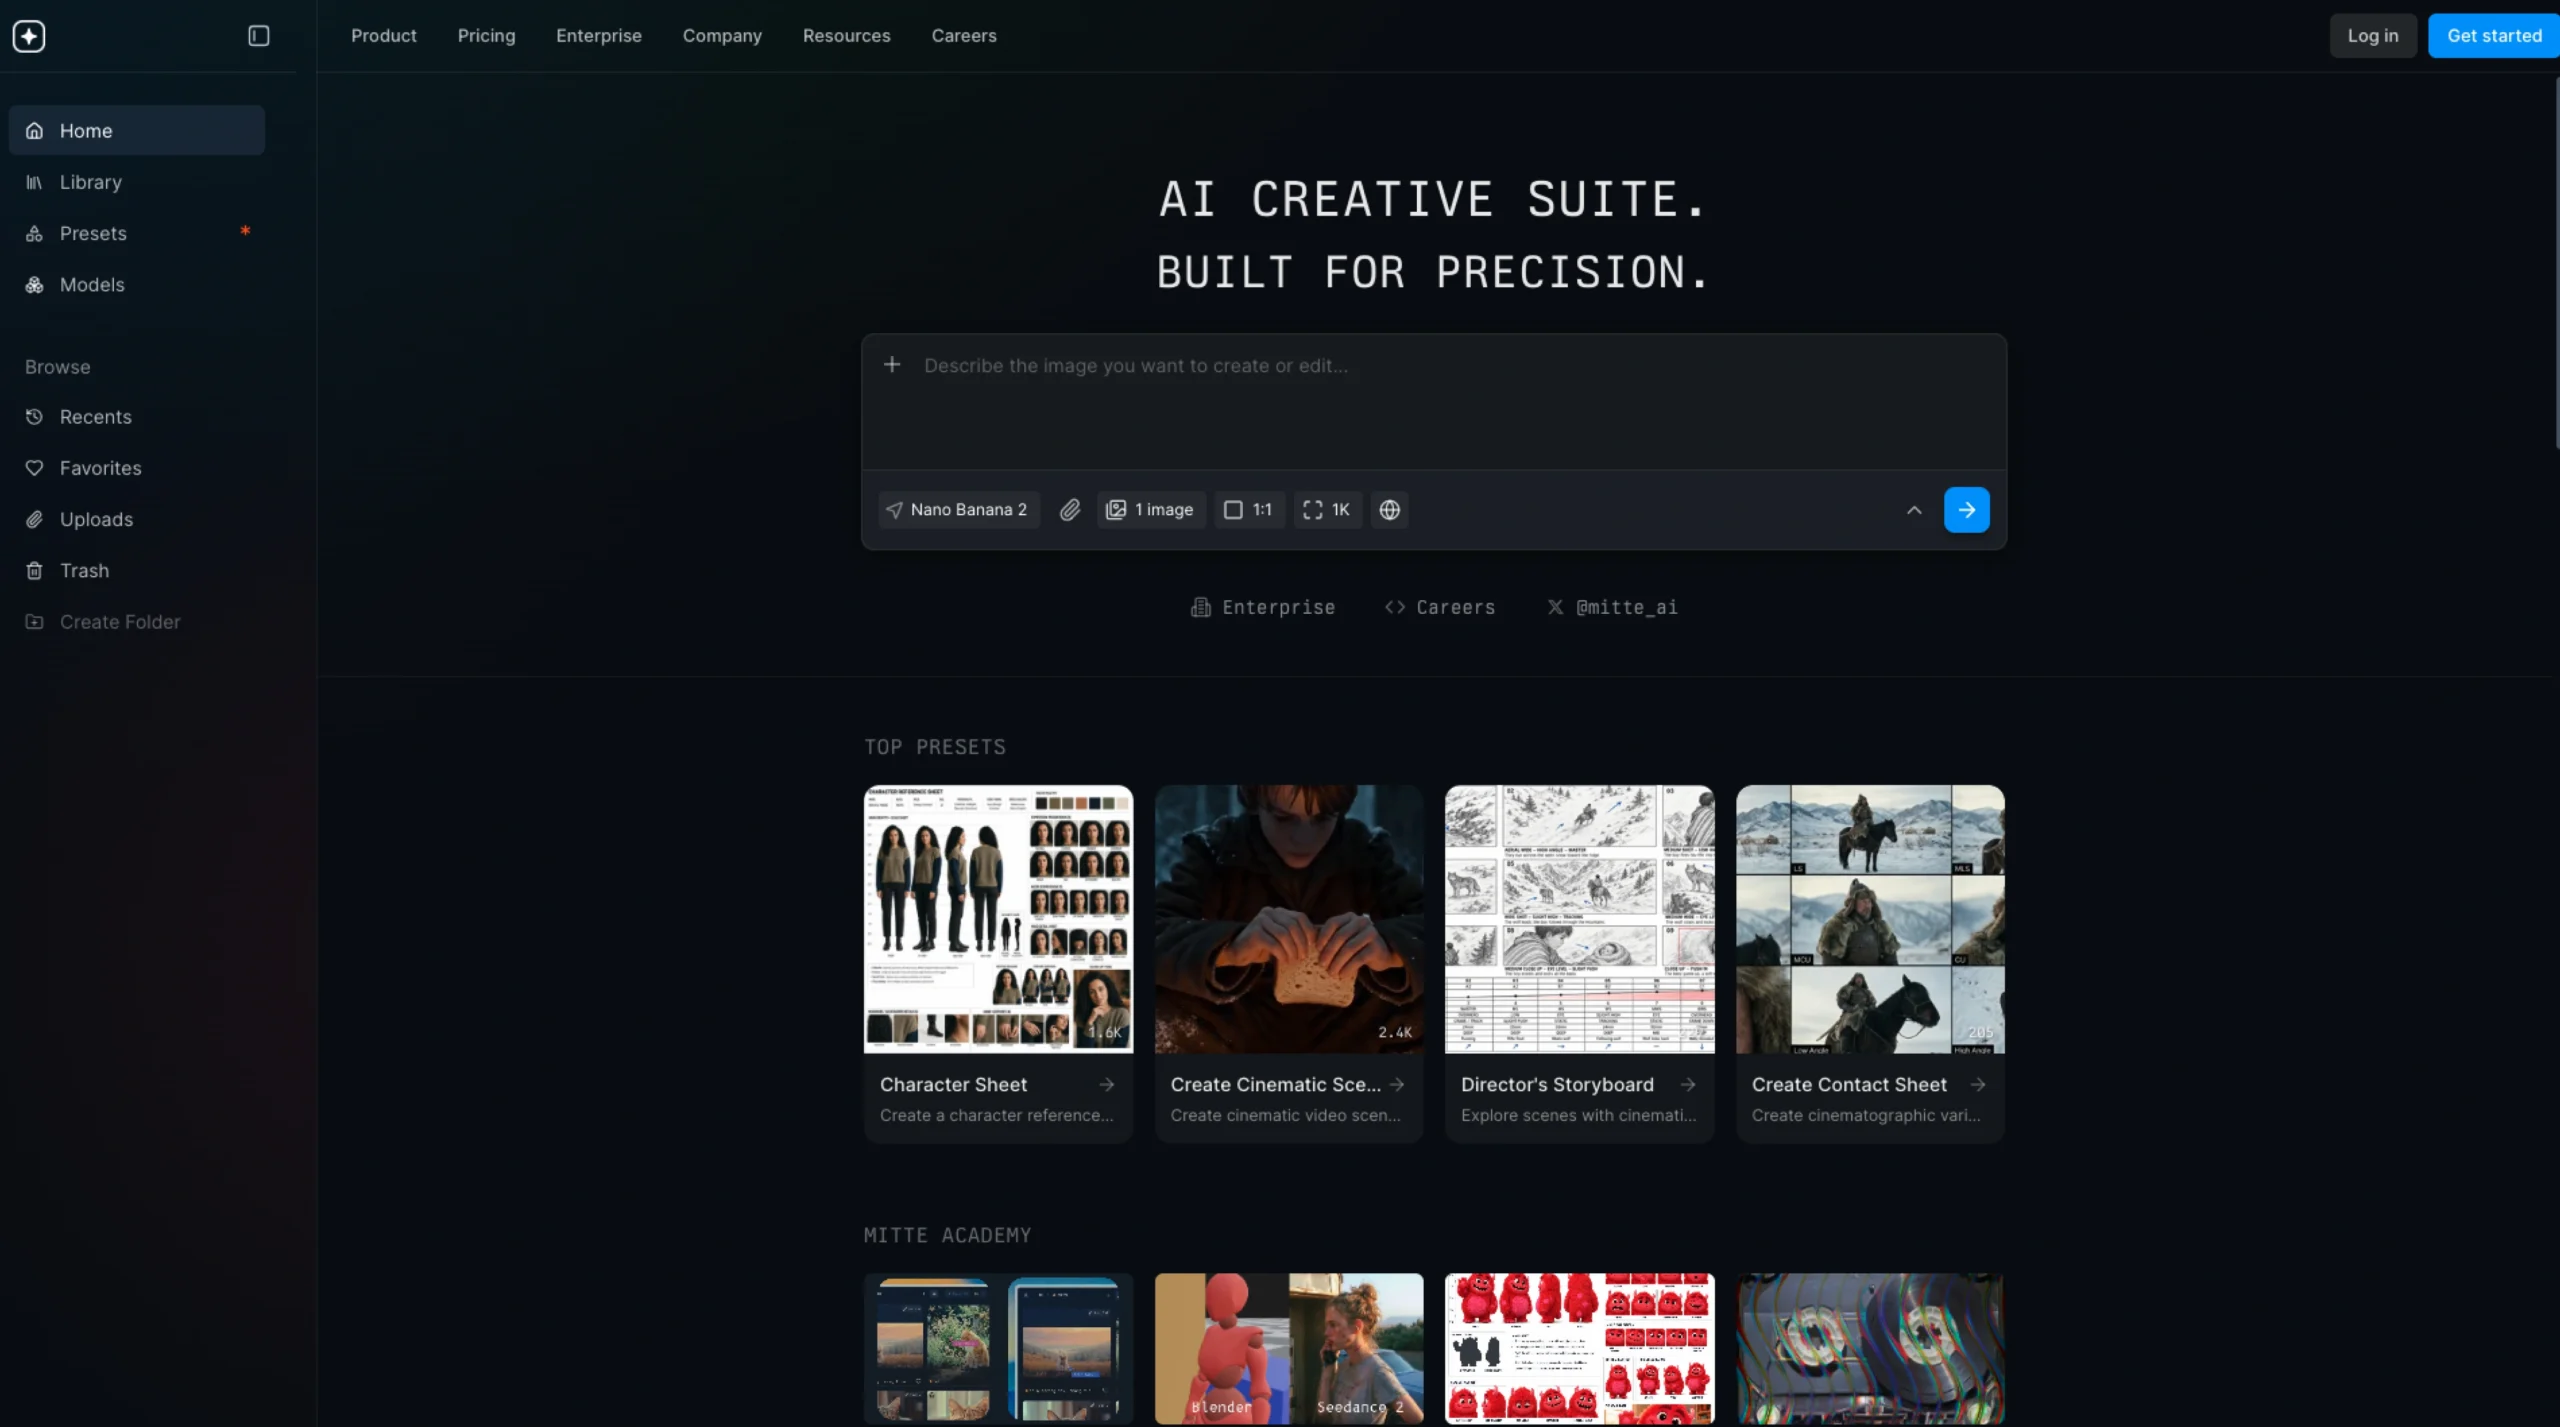
Task: Open the @mitte_ai X link
Action: click(x=1612, y=607)
